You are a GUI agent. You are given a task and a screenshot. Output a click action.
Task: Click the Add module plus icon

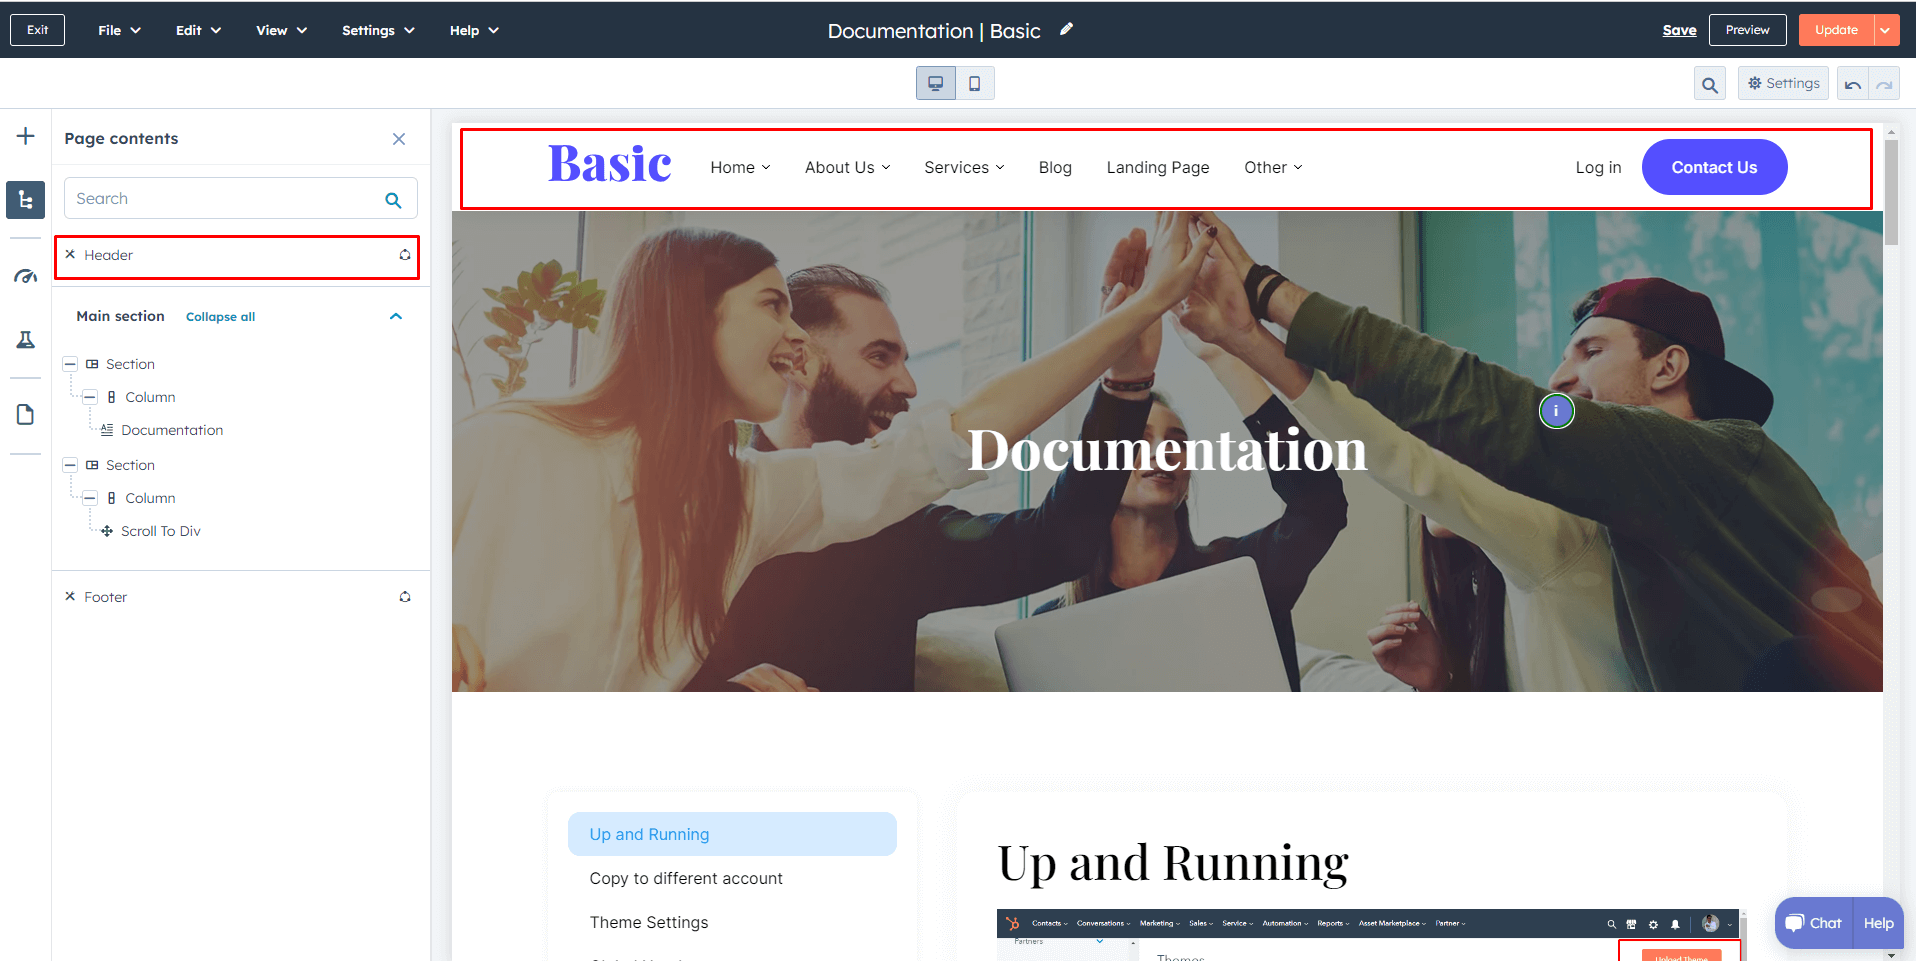tap(26, 136)
